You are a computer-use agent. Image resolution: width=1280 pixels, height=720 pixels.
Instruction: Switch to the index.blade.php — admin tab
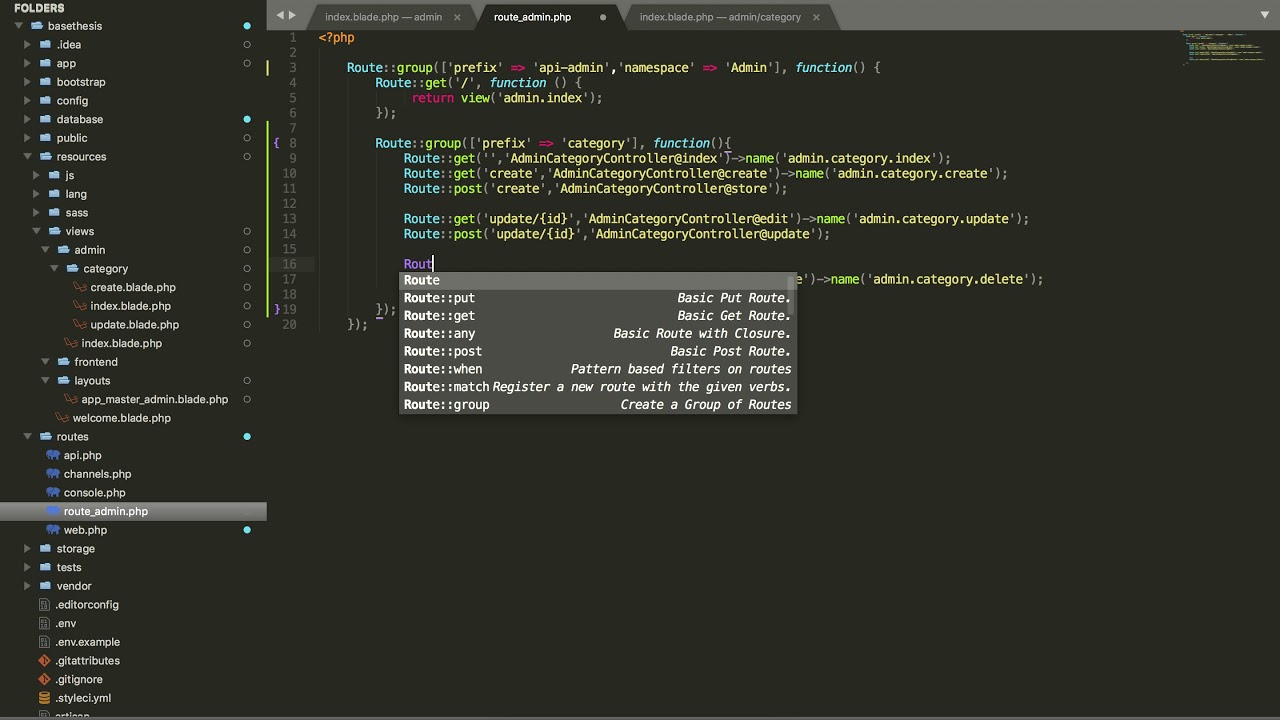click(x=383, y=17)
